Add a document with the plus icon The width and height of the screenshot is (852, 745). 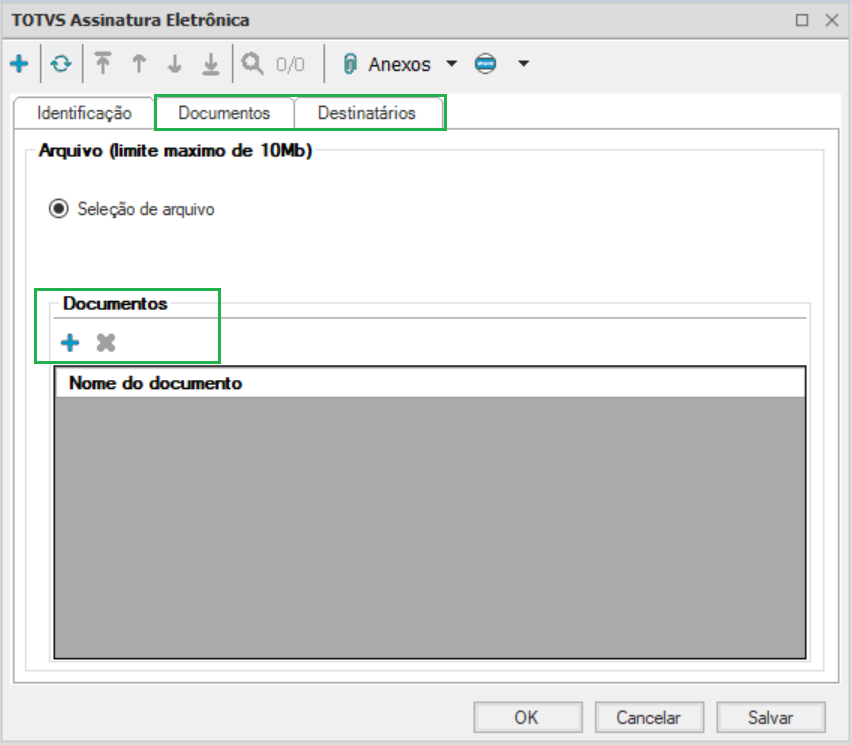(70, 343)
